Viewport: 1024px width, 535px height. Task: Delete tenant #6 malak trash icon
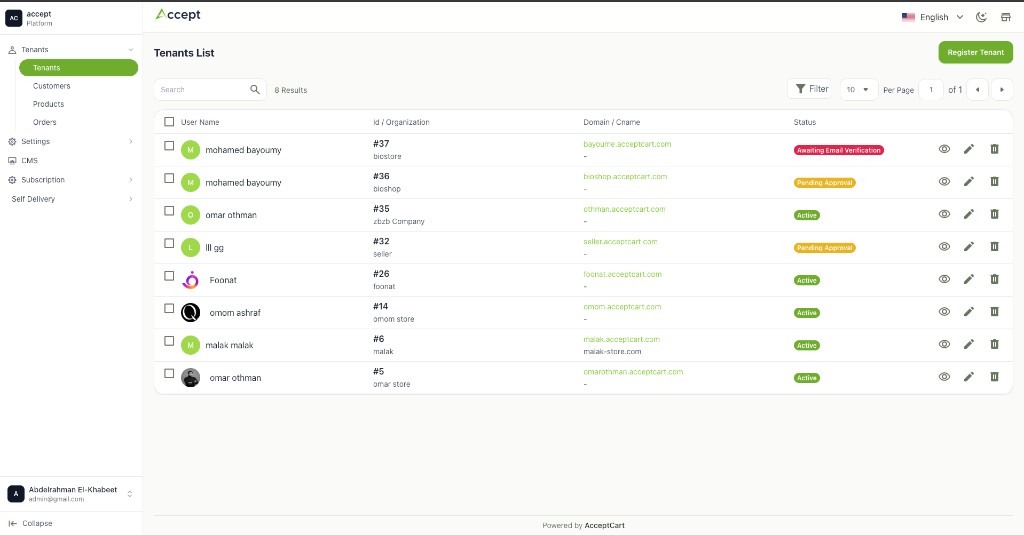(995, 344)
